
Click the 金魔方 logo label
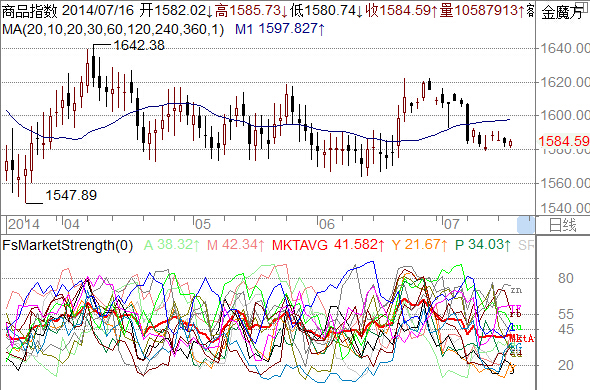click(561, 12)
